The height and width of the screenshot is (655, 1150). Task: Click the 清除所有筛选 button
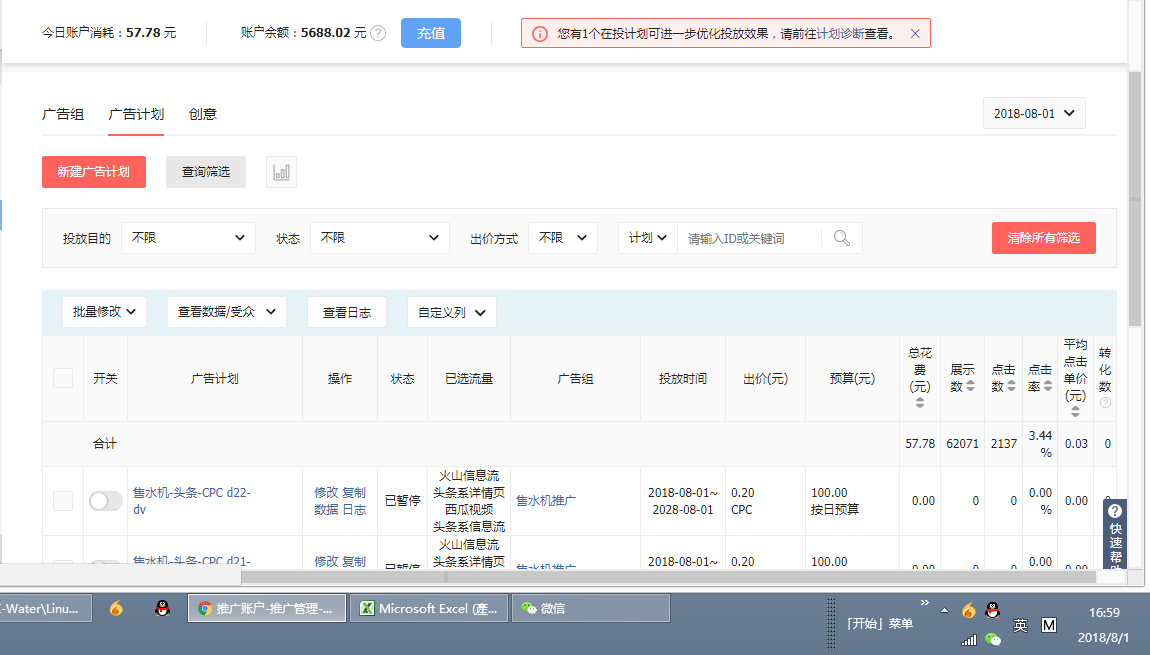point(1044,238)
